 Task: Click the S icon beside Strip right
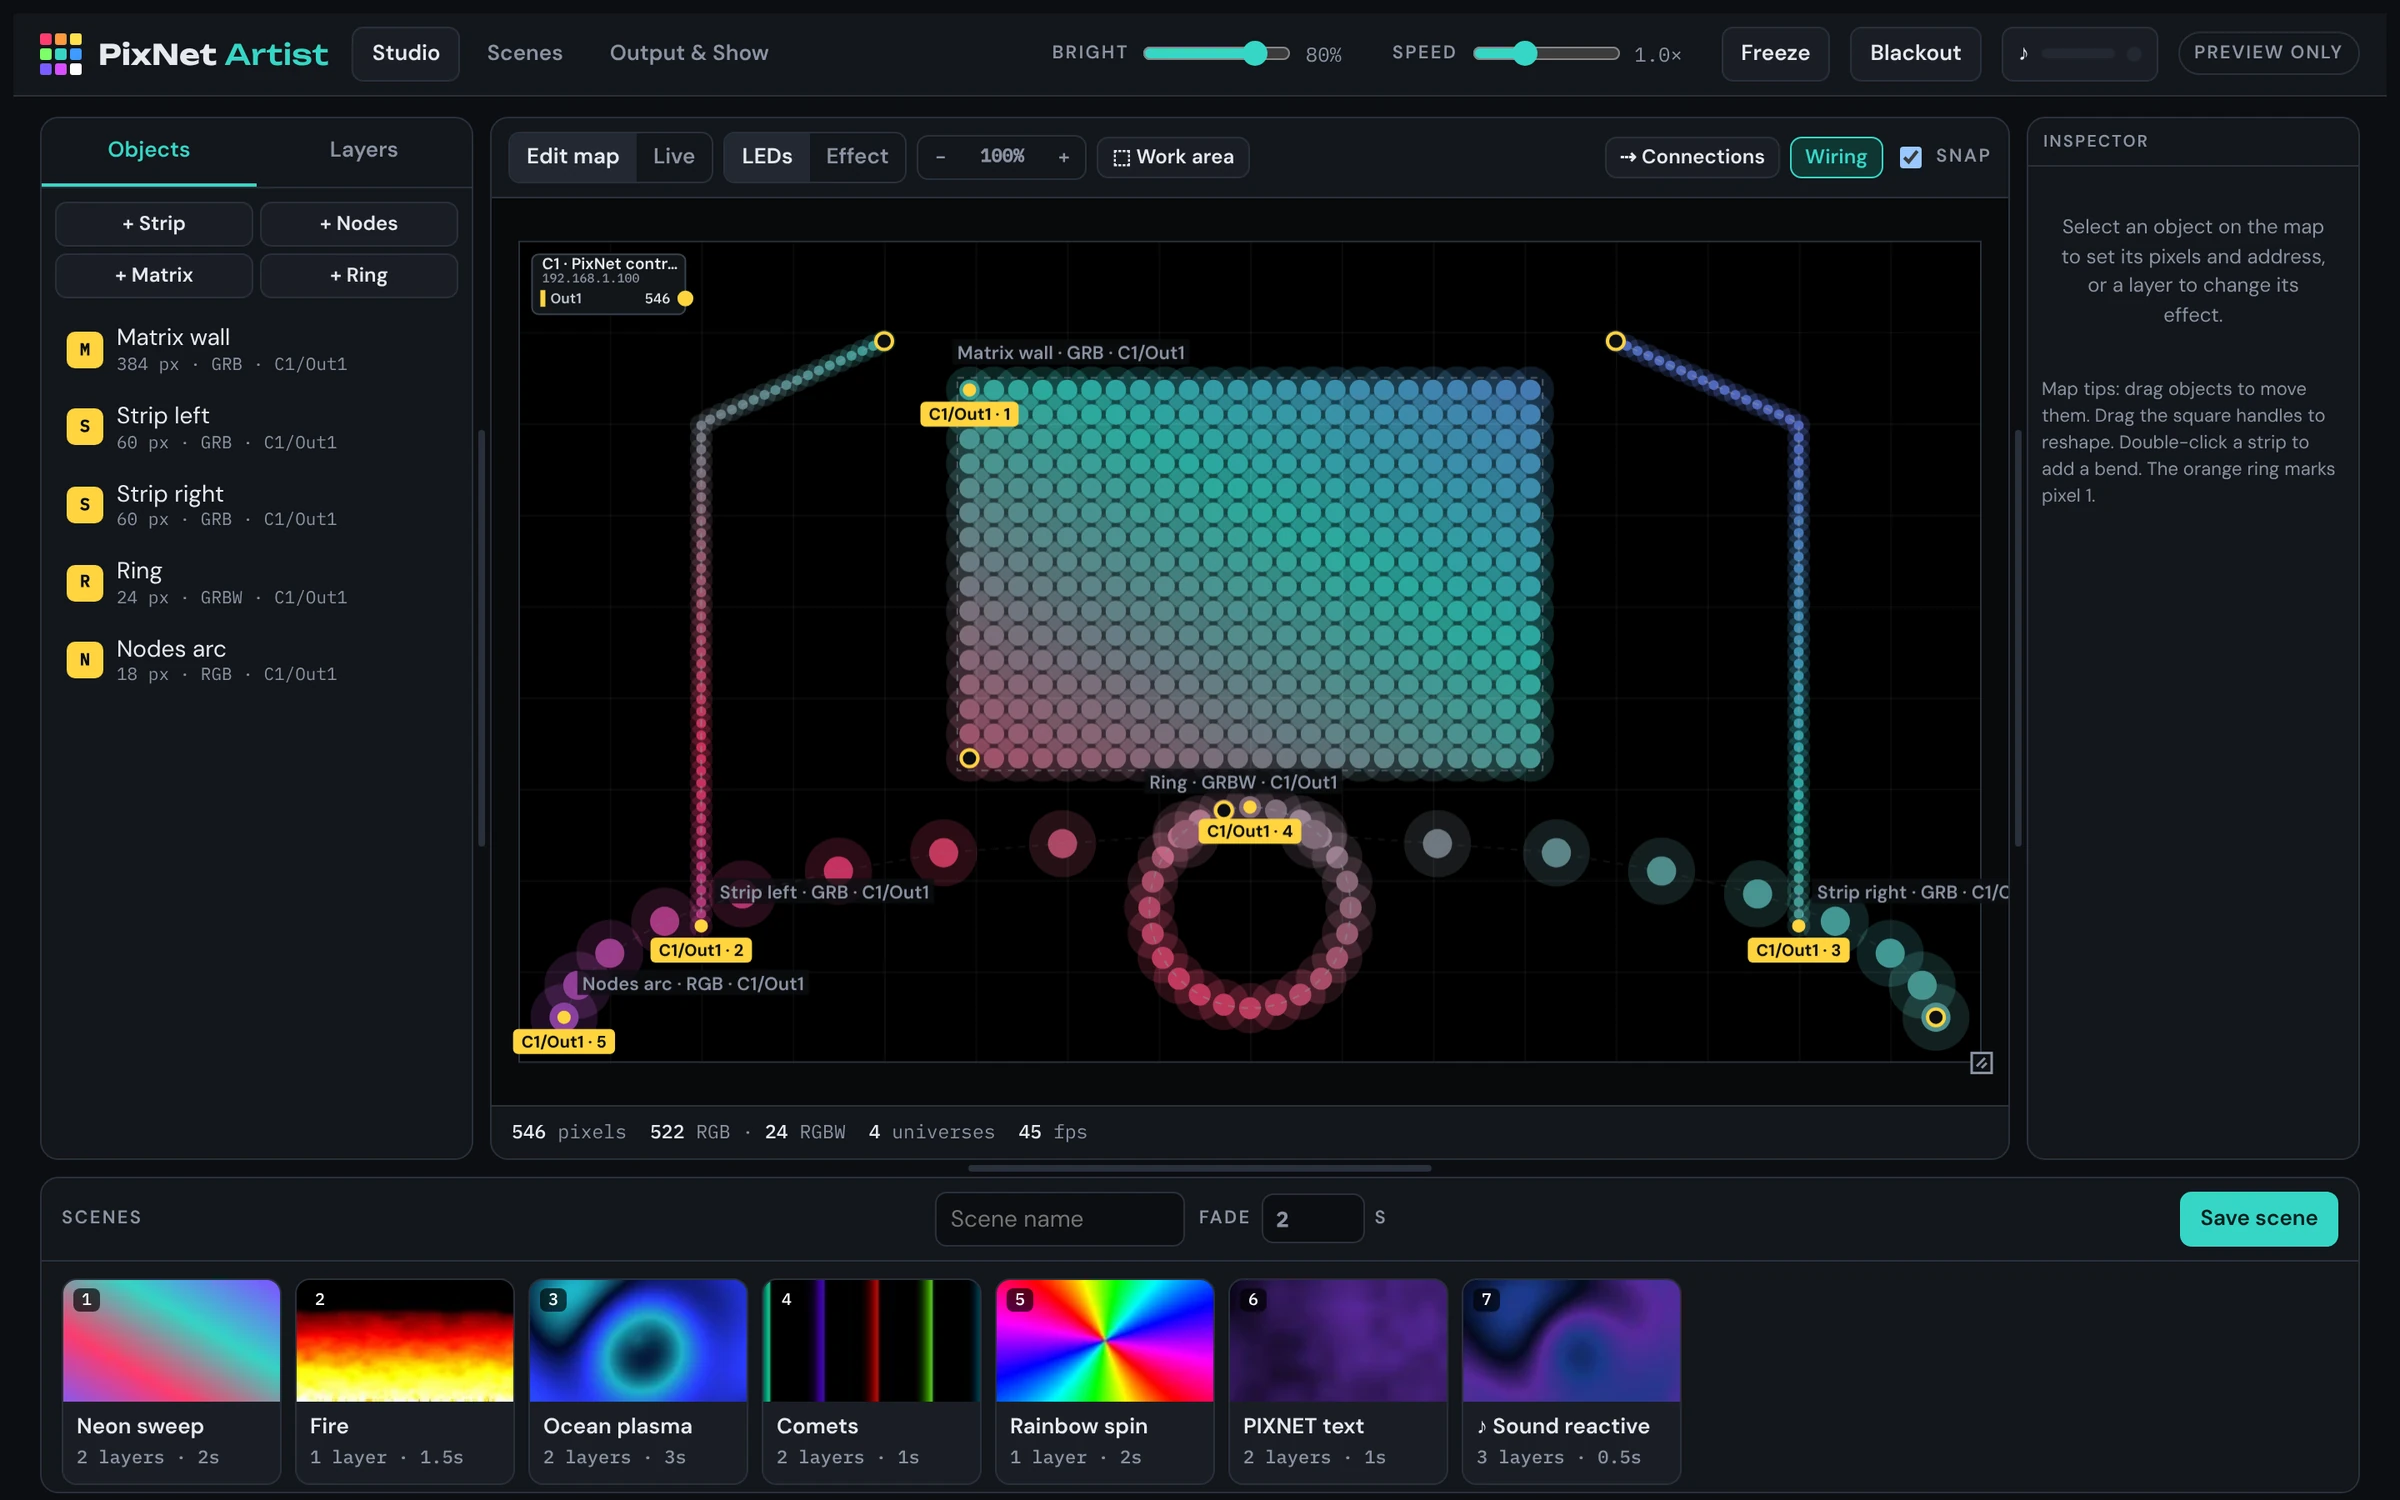click(x=85, y=505)
